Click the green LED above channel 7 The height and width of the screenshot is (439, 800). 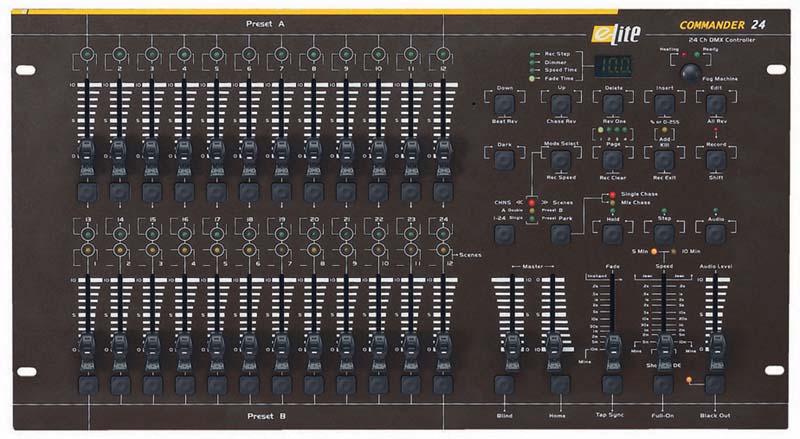(281, 54)
